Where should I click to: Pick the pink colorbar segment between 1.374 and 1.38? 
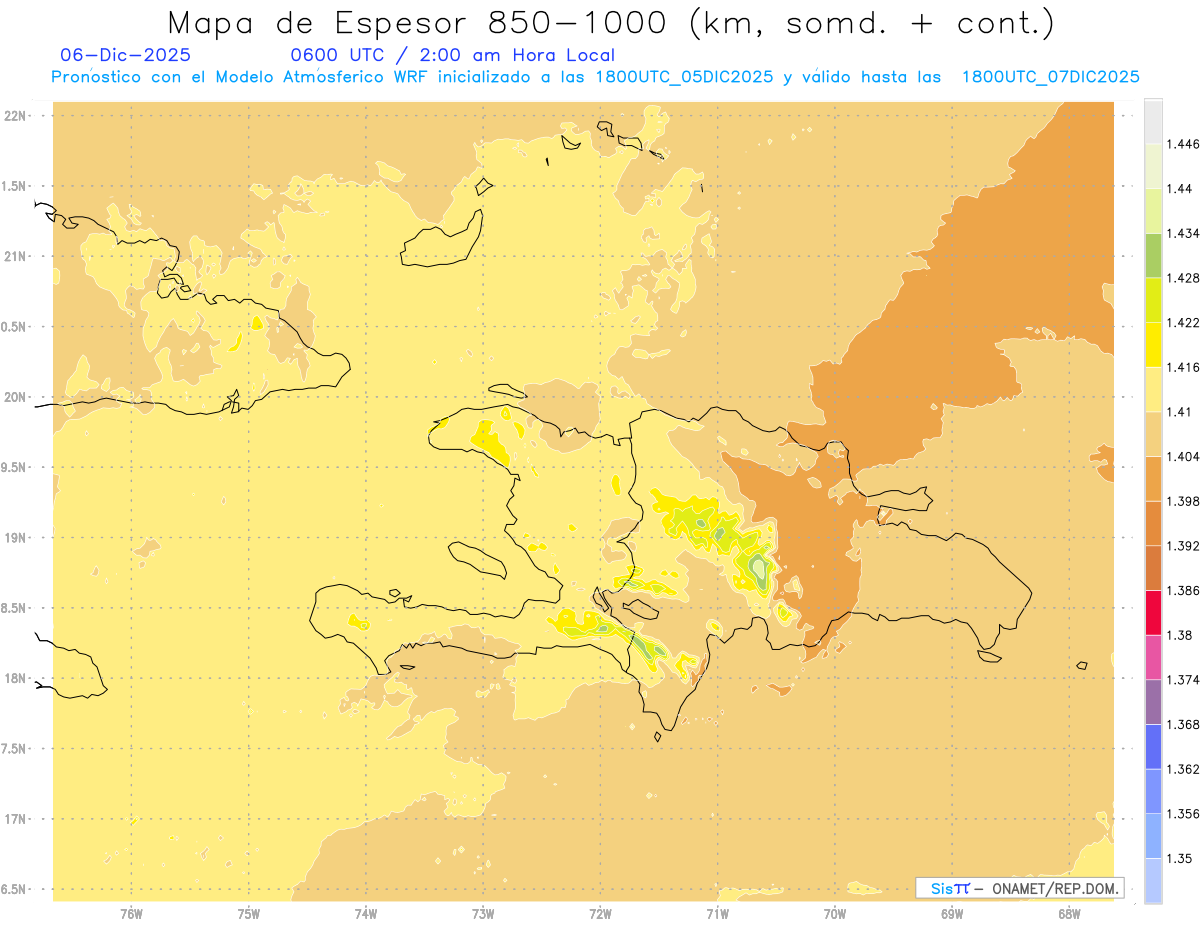1153,657
